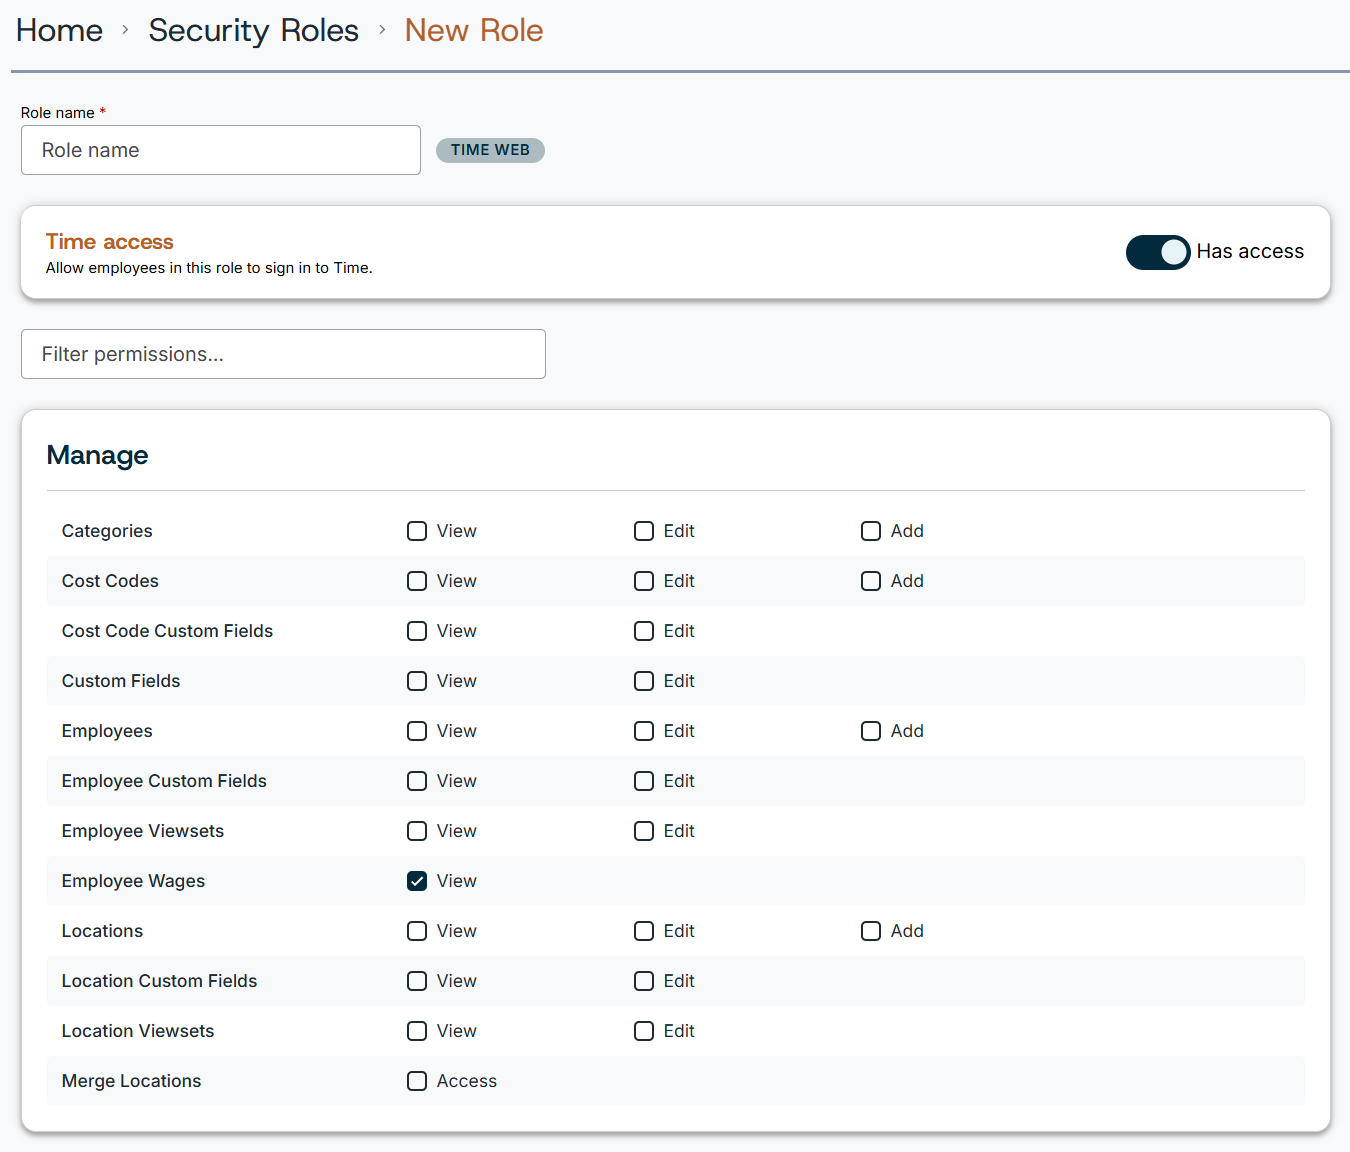Screen dimensions: 1350x1152
Task: Enable Edit for Location Custom Fields
Action: 644,981
